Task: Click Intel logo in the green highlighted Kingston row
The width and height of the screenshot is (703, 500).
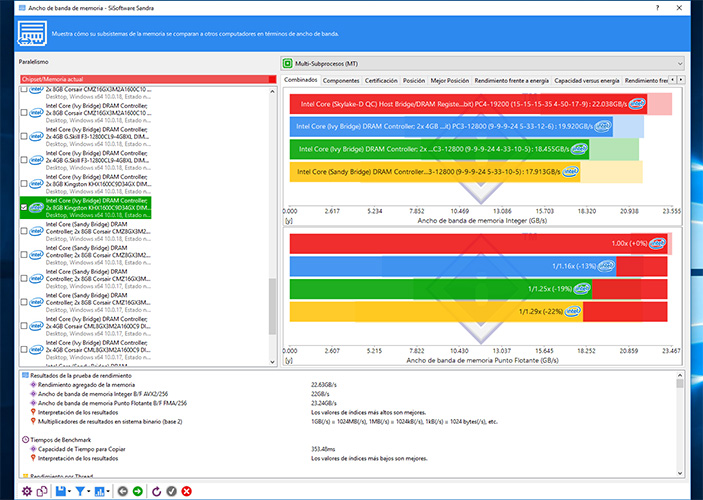Action: [36, 208]
